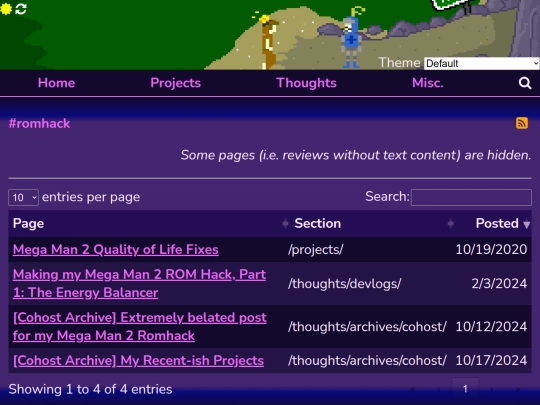This screenshot has height=405, width=540.
Task: Open the Misc. navigation item
Action: pos(428,83)
